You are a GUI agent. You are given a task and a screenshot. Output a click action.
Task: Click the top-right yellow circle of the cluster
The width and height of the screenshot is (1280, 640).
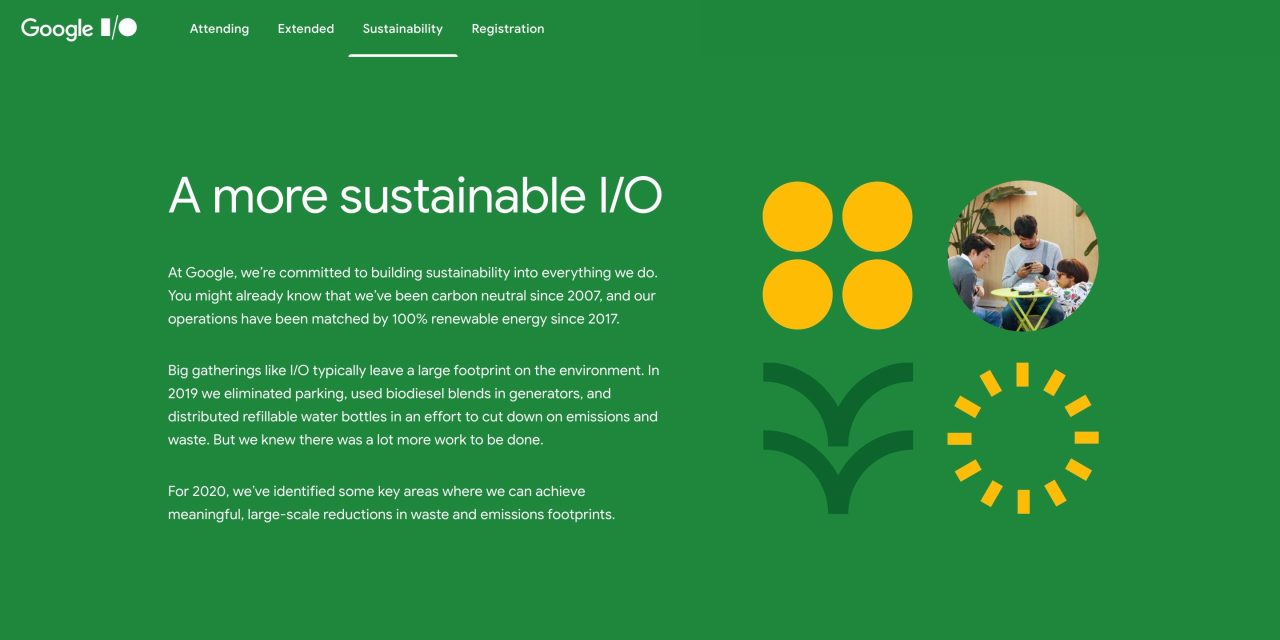[877, 215]
